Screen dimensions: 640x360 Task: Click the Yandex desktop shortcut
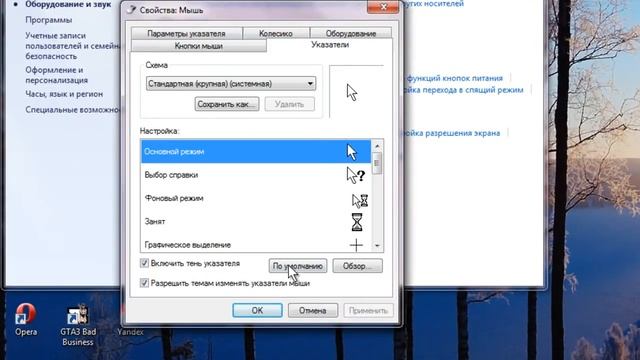(x=130, y=331)
